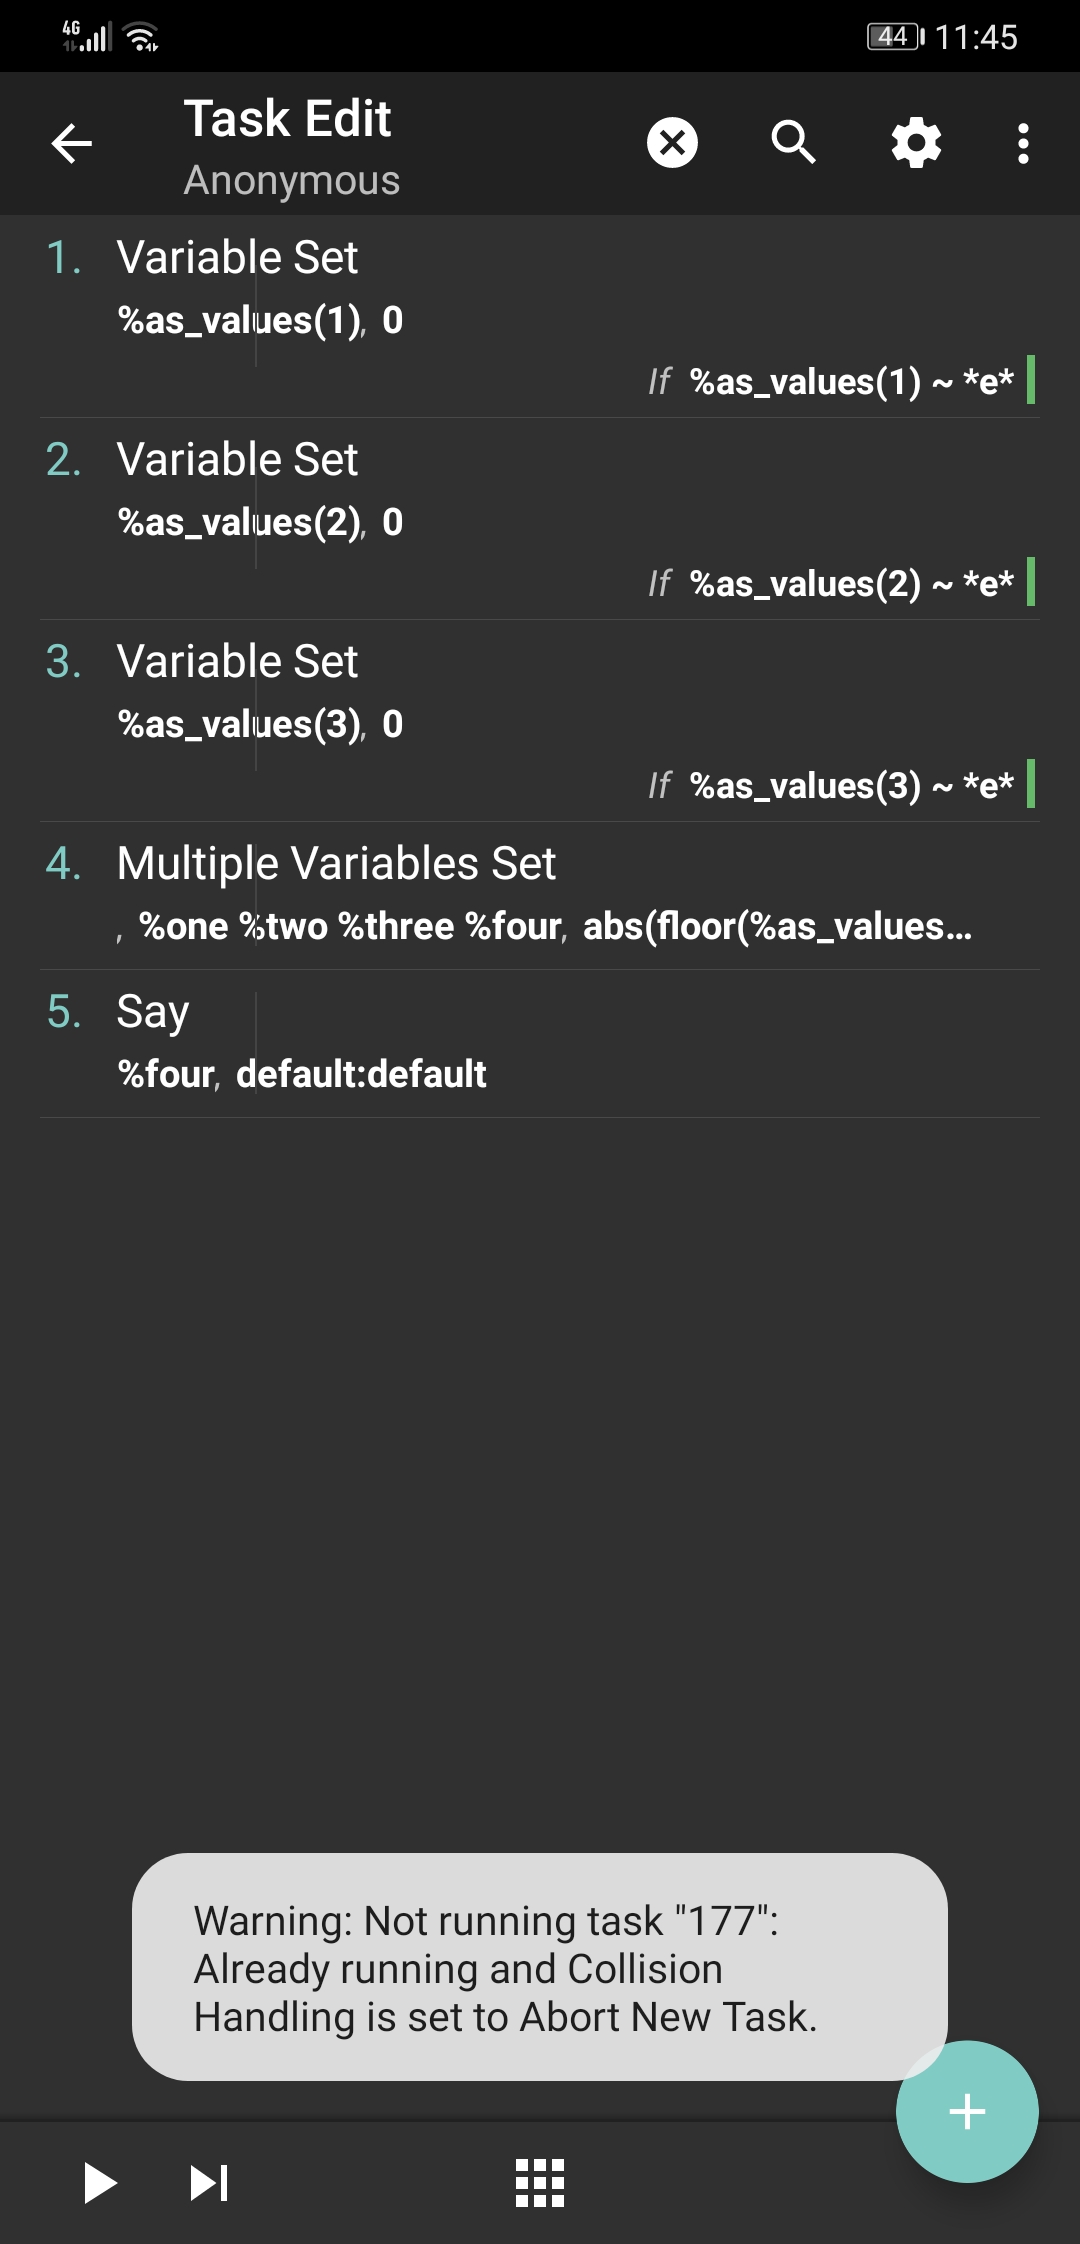Screen dimensions: 1080x2244
Task: Tap the If %as_values(1) condition
Action: click(832, 382)
